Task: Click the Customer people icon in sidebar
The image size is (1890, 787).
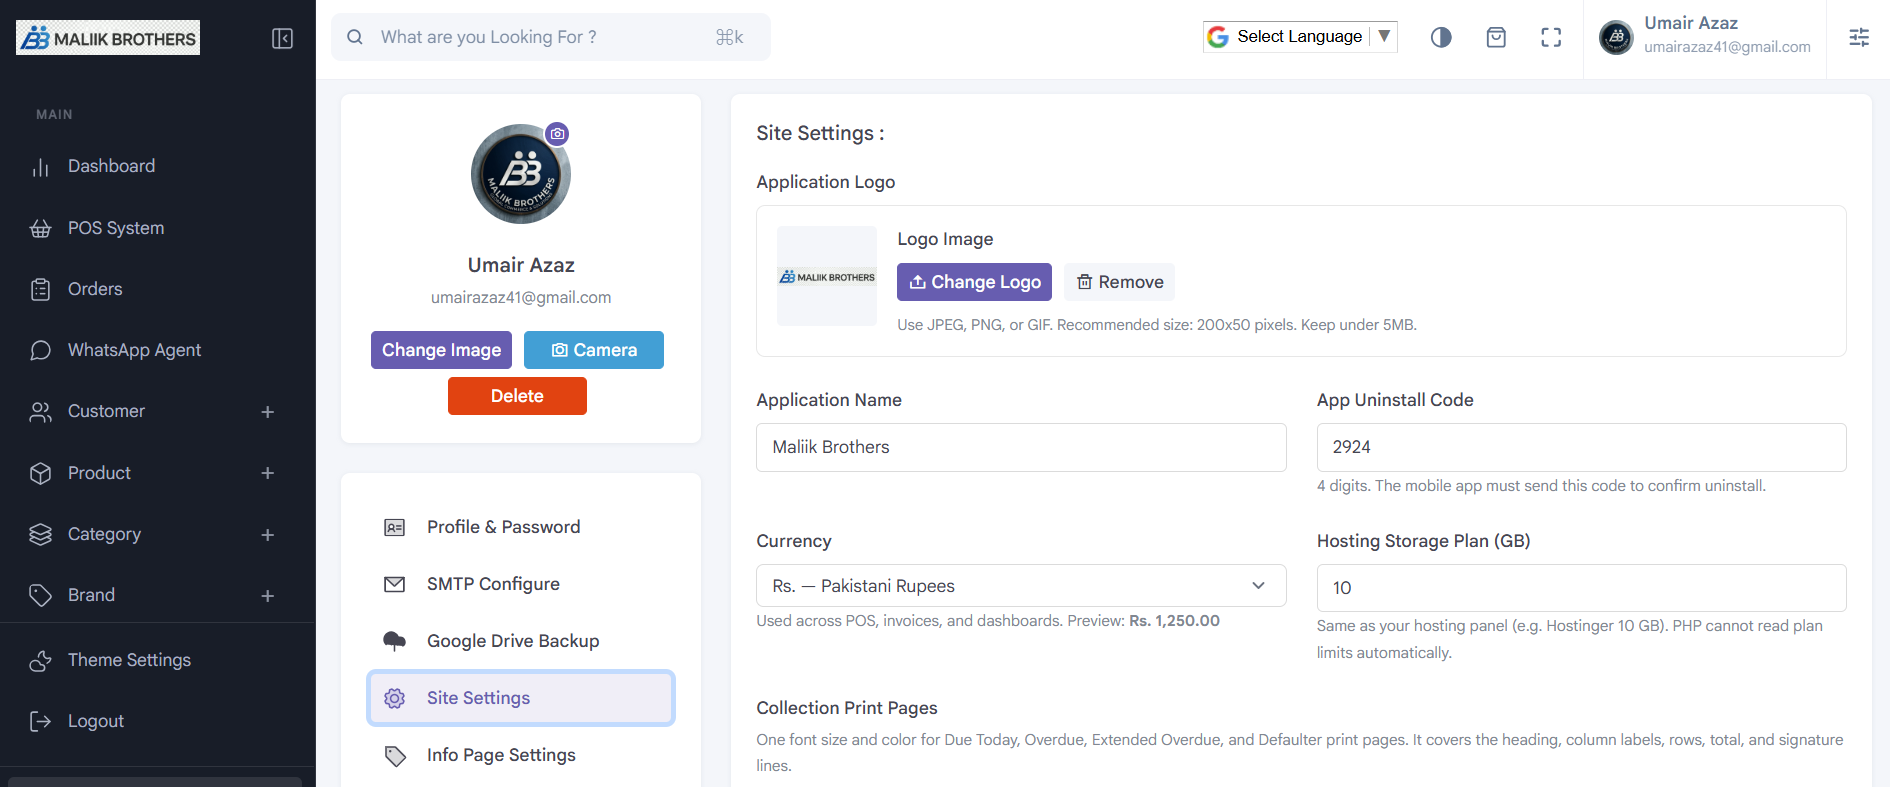Action: click(40, 412)
